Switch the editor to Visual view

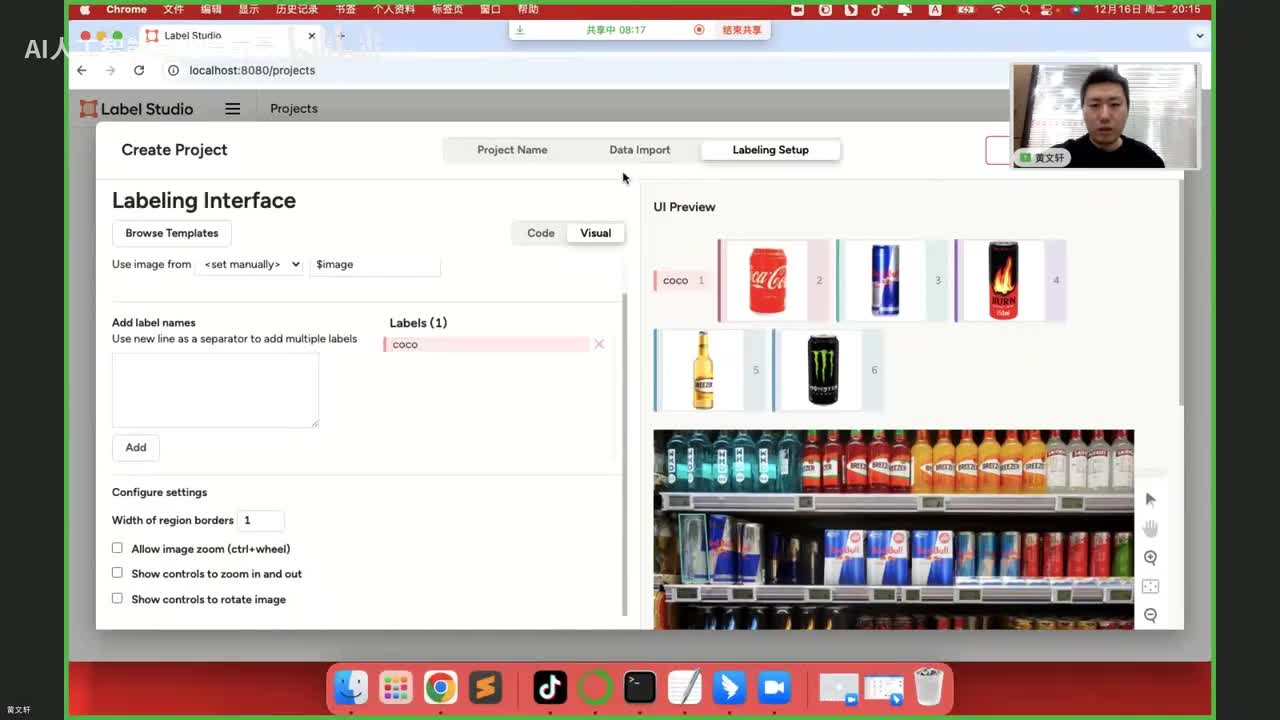[x=595, y=233]
